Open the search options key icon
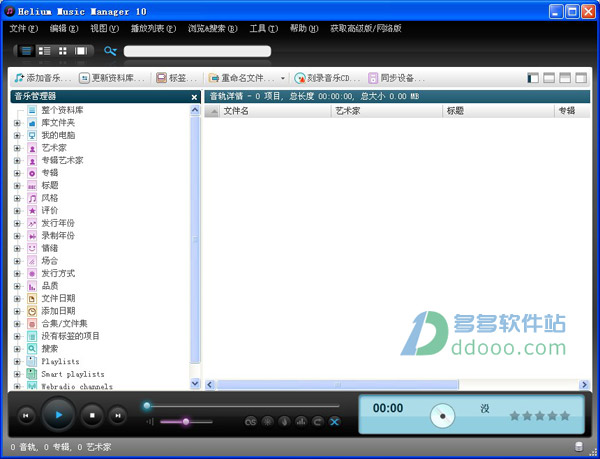Image resolution: width=600 pixels, height=459 pixels. point(110,51)
